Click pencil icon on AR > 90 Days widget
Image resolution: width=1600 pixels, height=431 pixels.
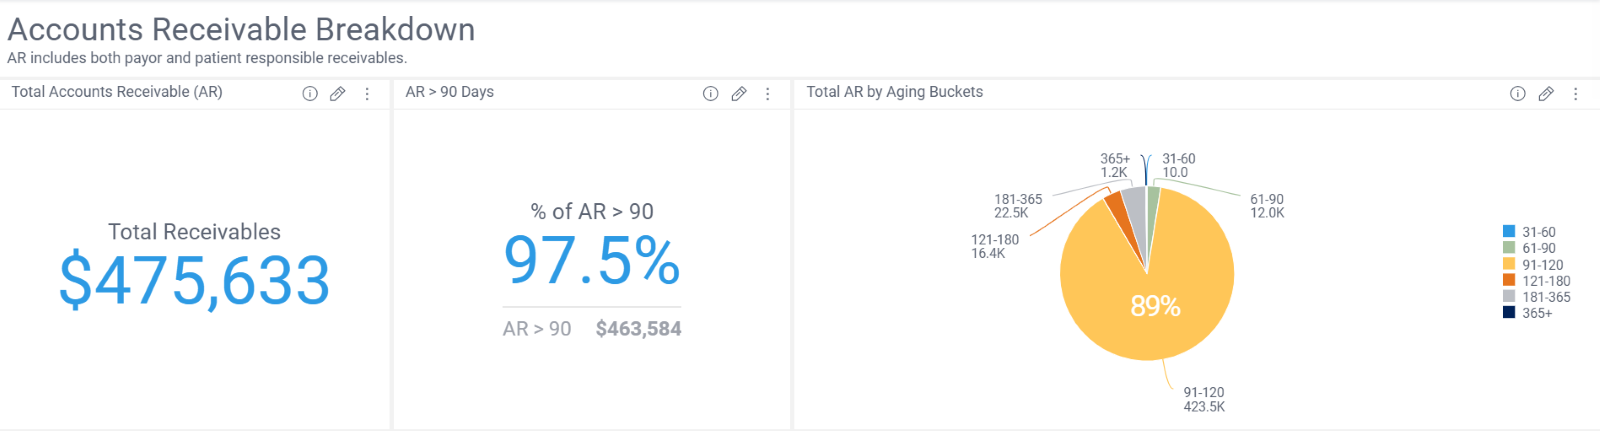point(739,94)
